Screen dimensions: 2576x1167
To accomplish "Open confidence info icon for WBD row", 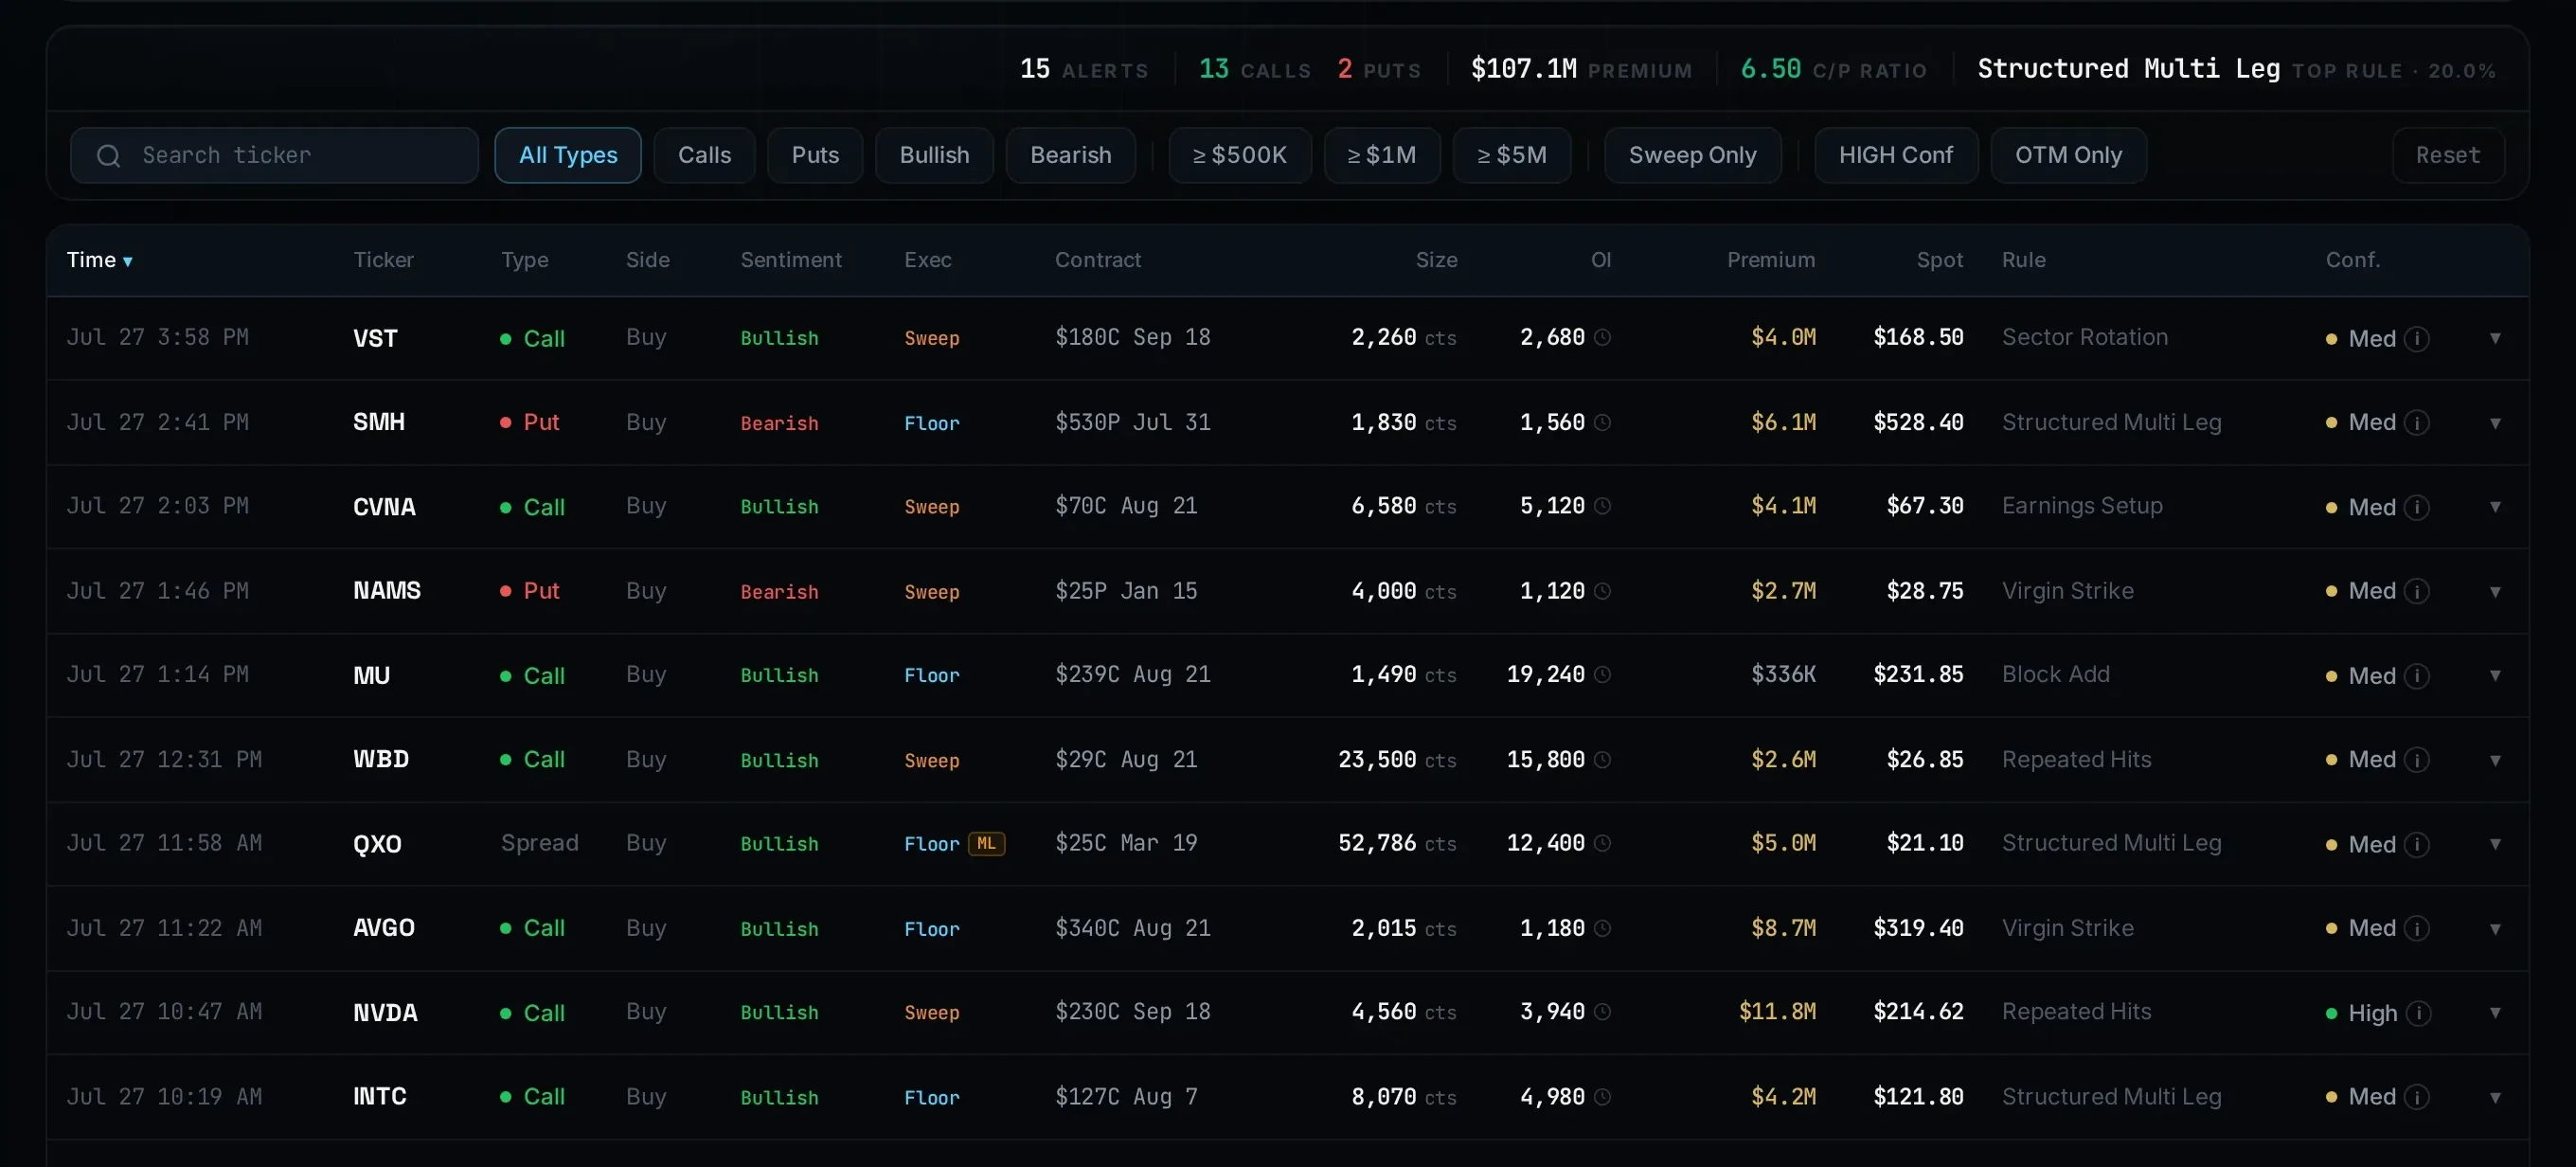I will pyautogui.click(x=2417, y=761).
